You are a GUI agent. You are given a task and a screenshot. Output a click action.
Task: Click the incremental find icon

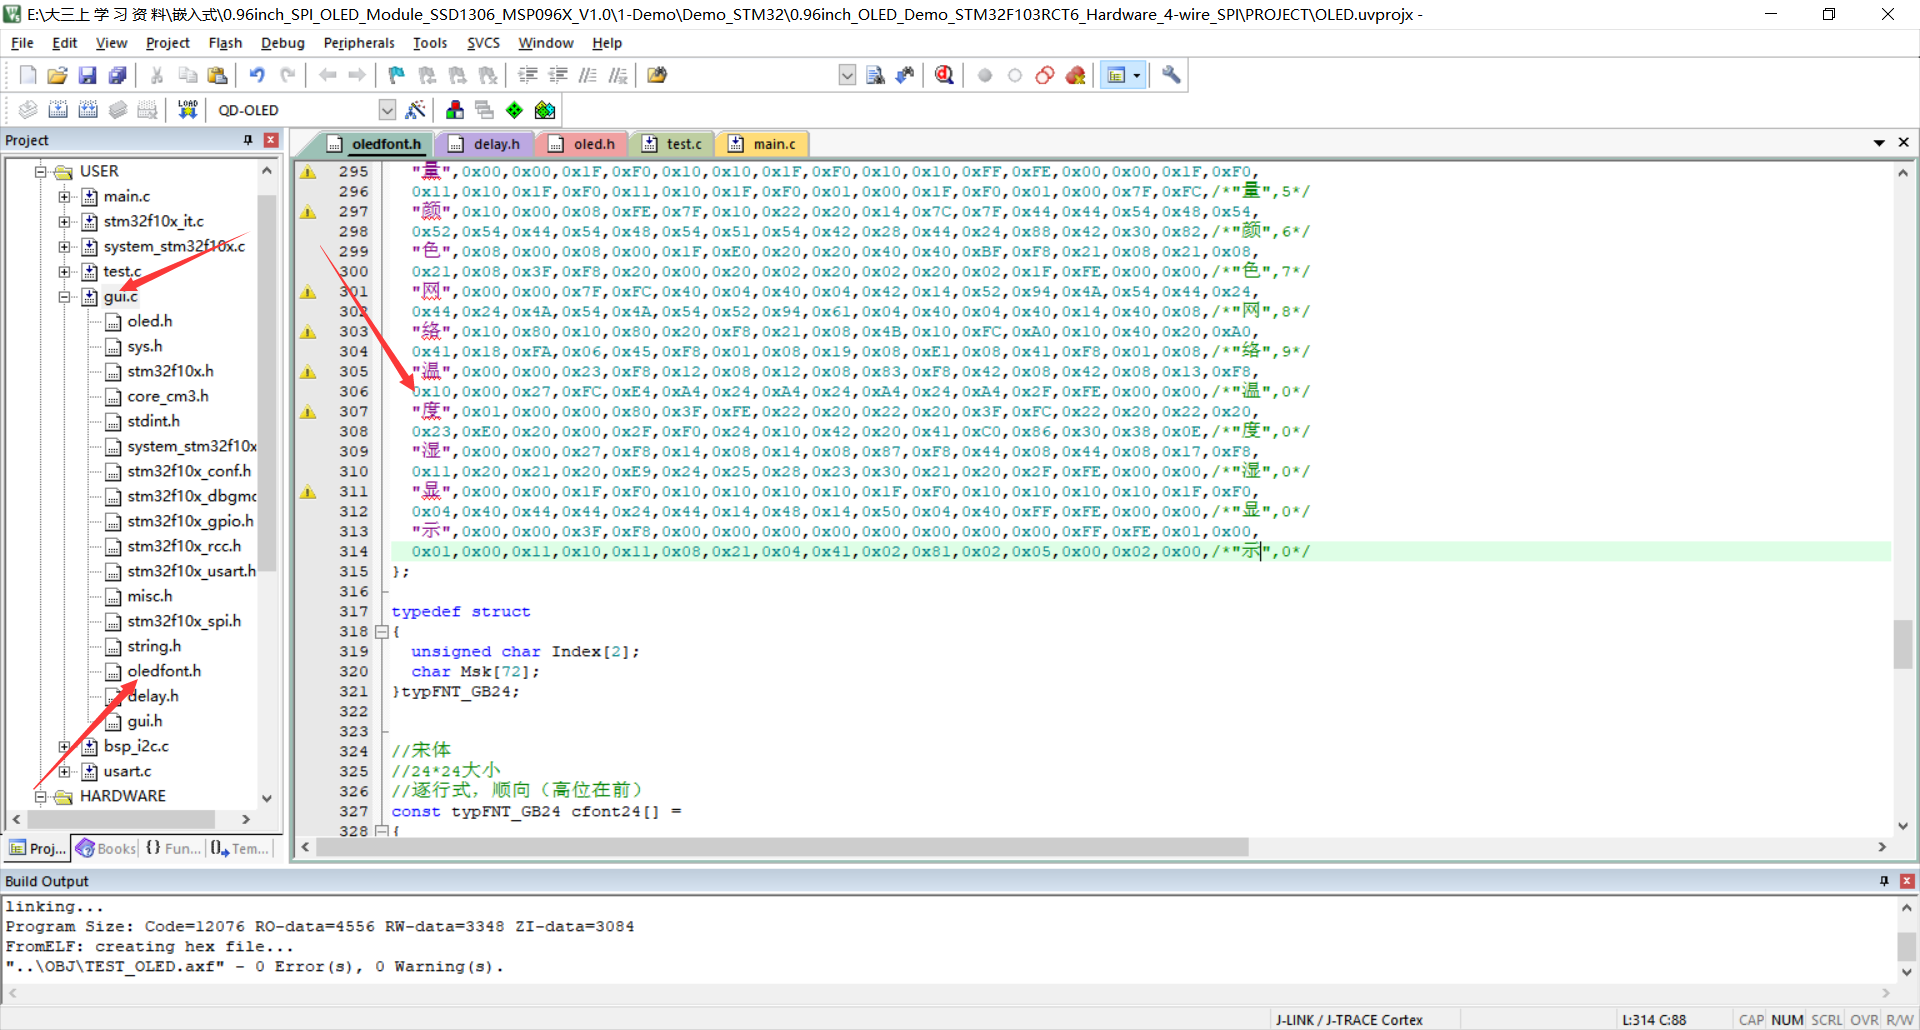pos(905,75)
